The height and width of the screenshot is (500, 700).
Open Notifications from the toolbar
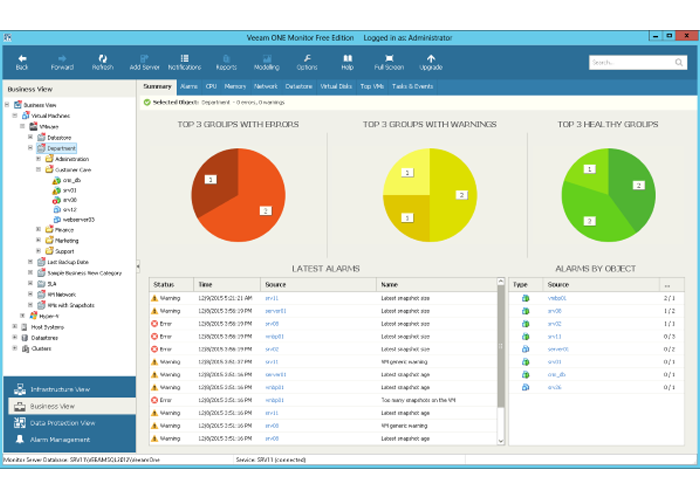pos(184,62)
